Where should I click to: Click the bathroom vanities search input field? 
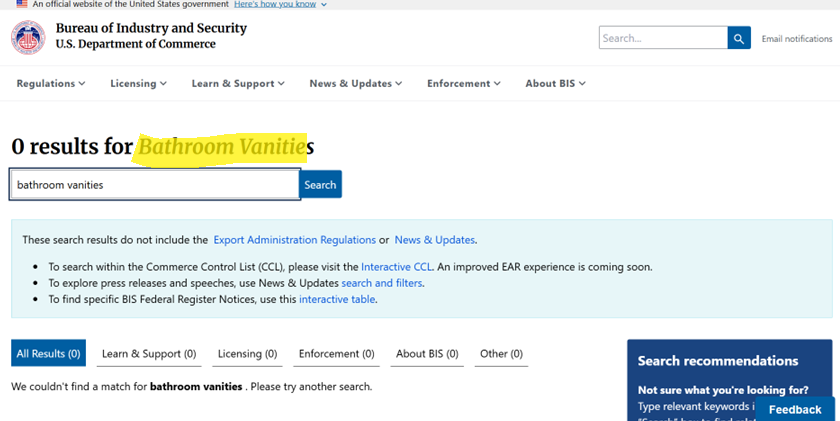click(x=155, y=185)
